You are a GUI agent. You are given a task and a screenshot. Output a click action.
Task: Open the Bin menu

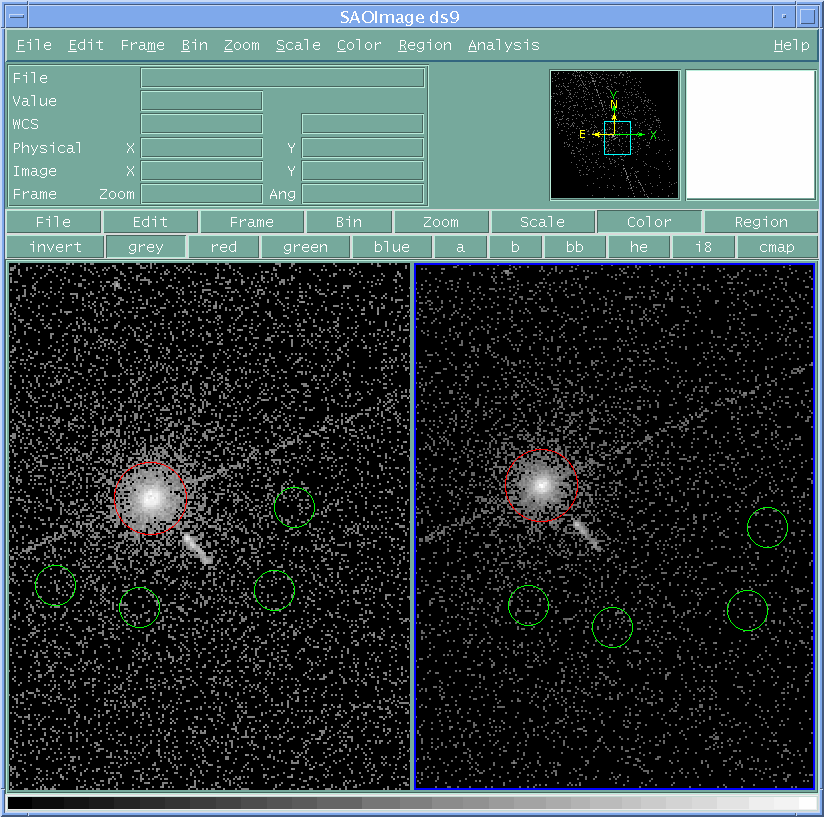(x=194, y=45)
